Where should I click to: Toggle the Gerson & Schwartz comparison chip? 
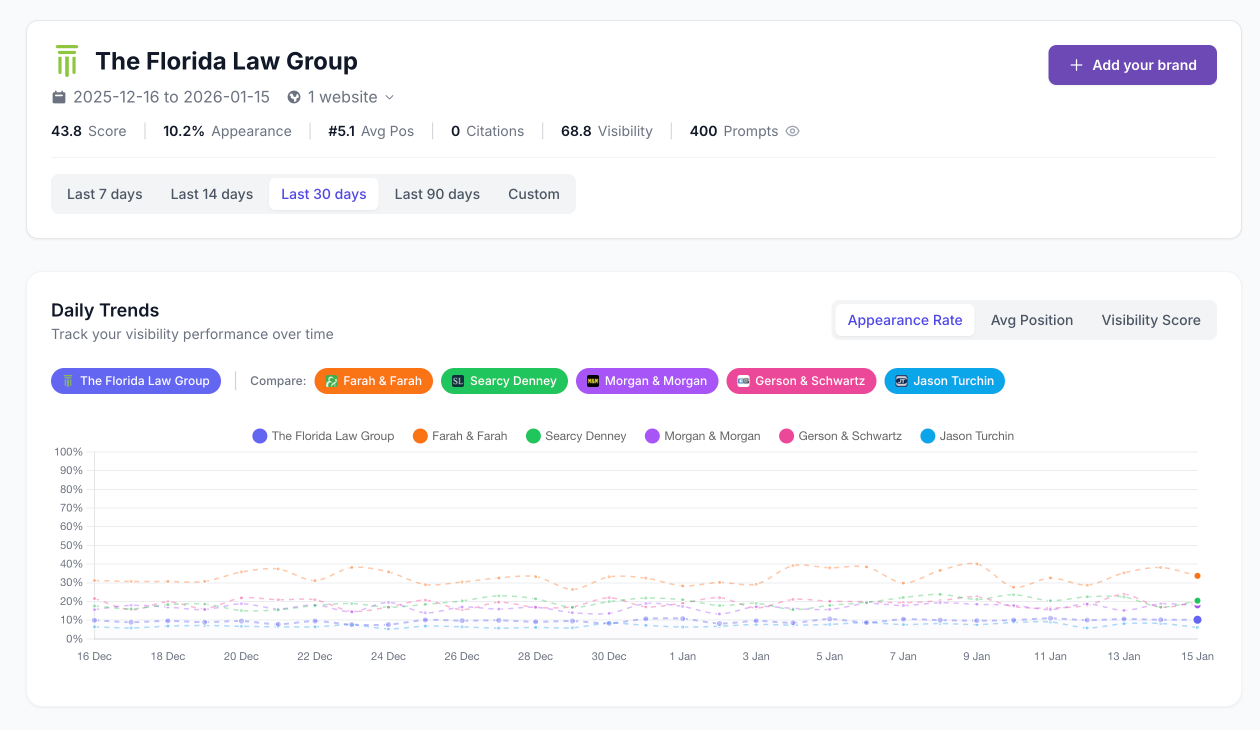(x=801, y=381)
